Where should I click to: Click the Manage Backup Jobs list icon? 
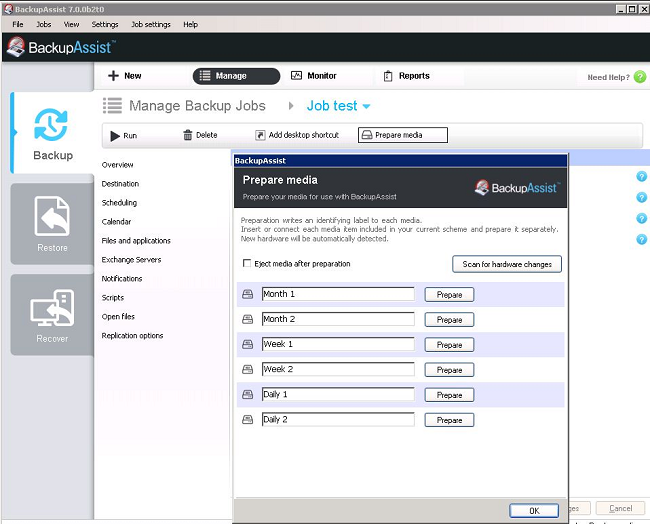point(112,106)
